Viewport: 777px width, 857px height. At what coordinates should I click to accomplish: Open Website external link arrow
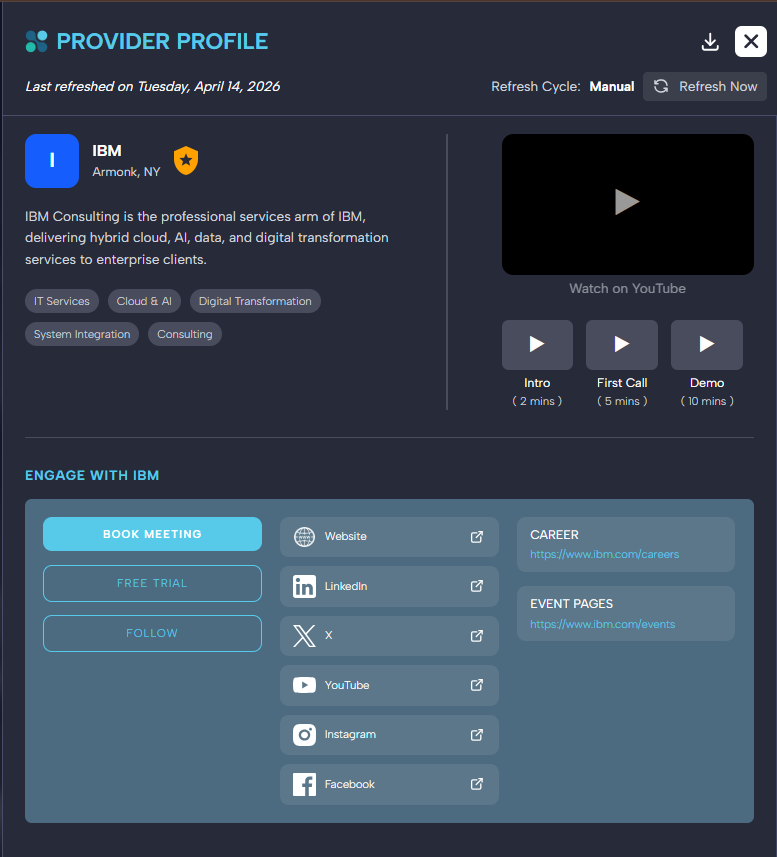tap(476, 537)
